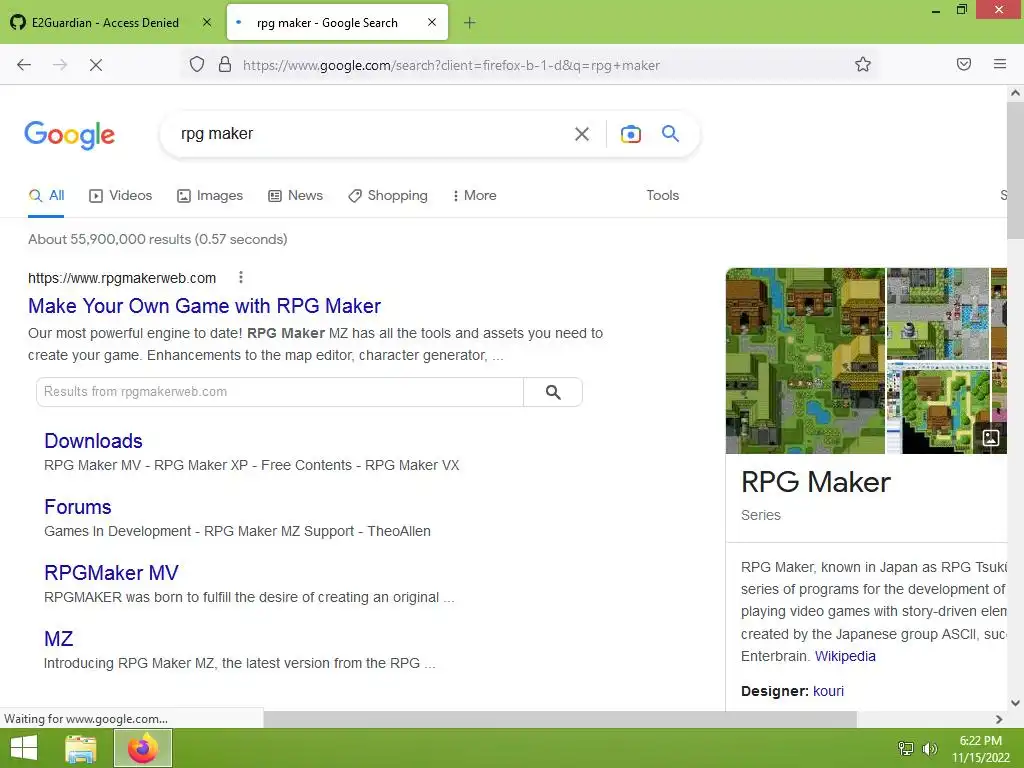Open the Wikipedia link in knowledge panel

click(845, 656)
